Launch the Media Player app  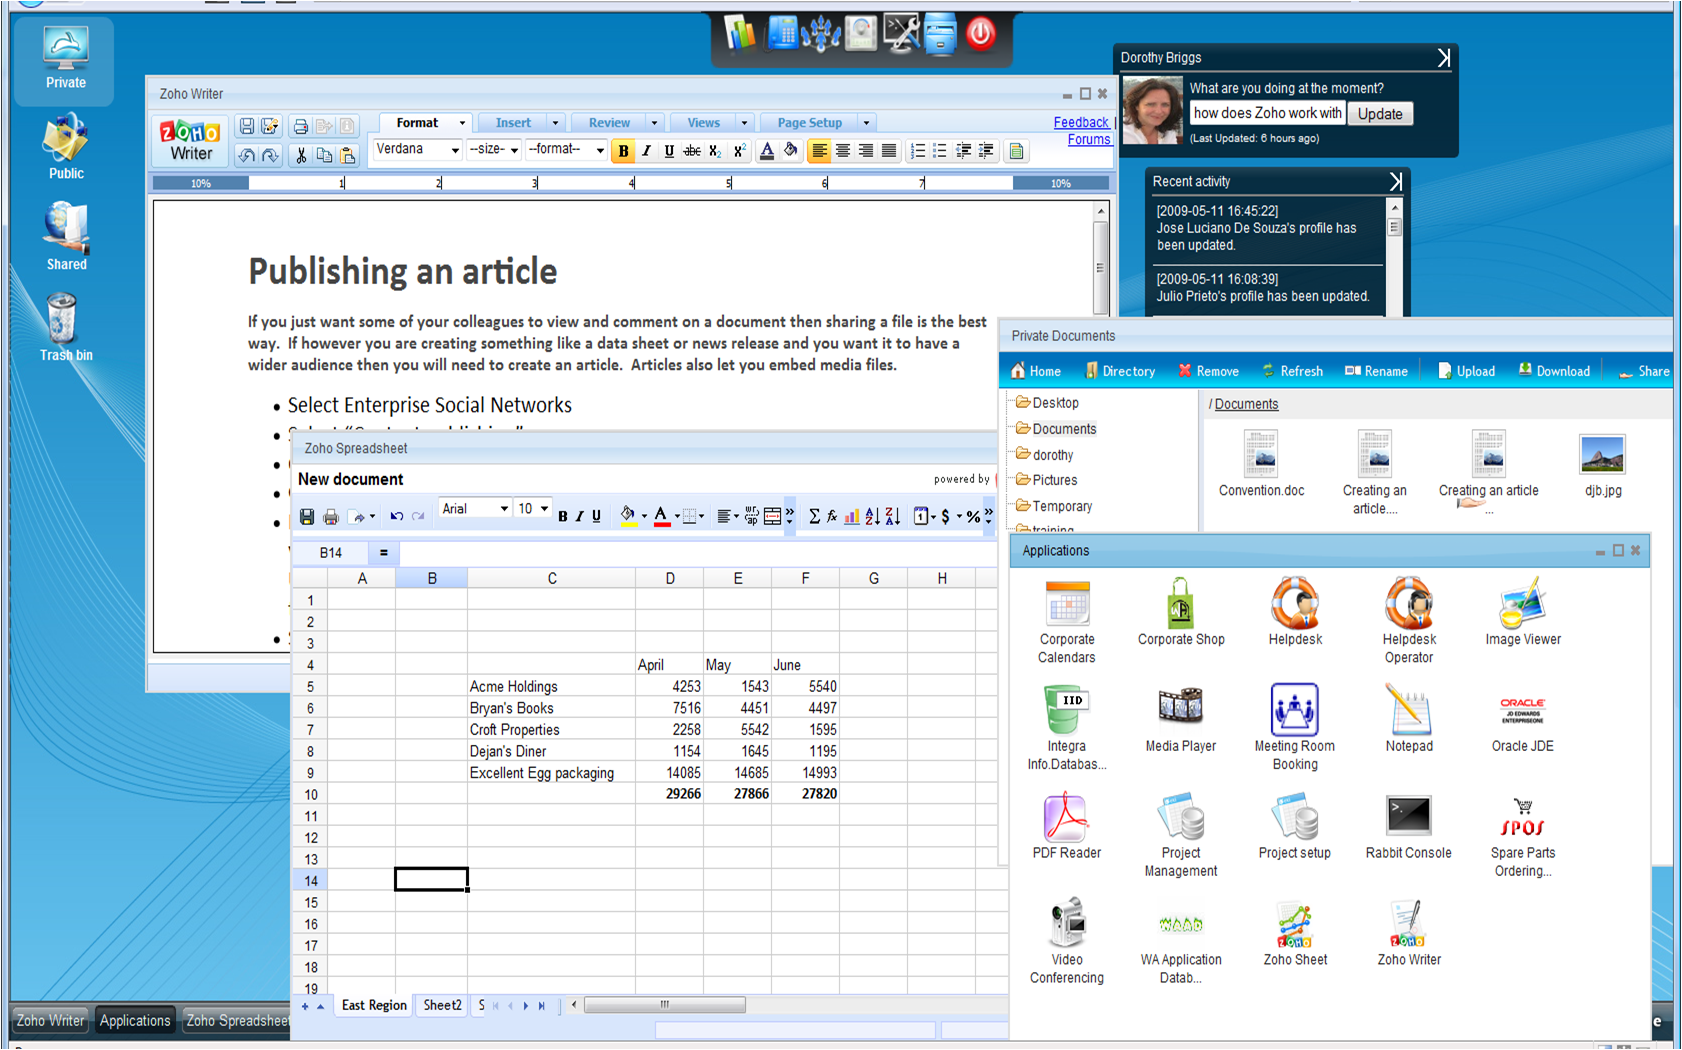(x=1181, y=719)
